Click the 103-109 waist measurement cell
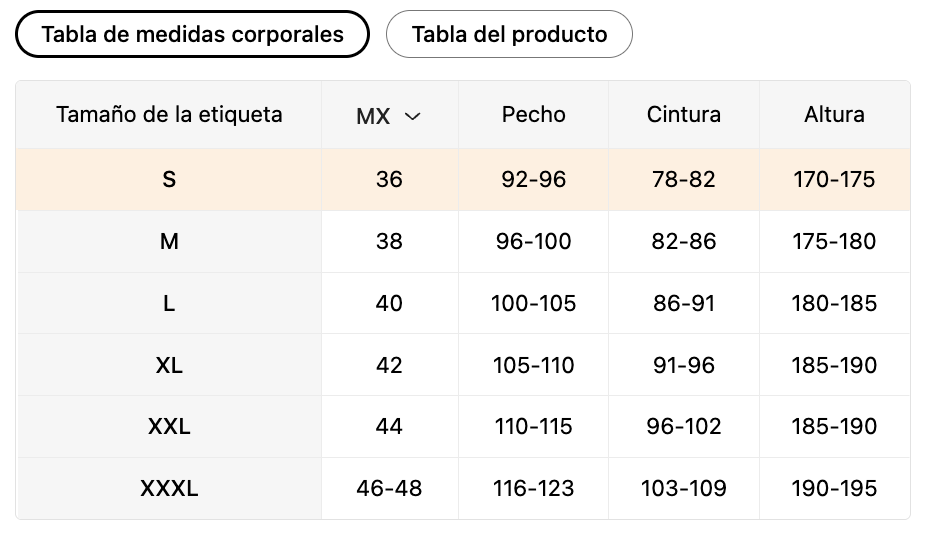 684,488
